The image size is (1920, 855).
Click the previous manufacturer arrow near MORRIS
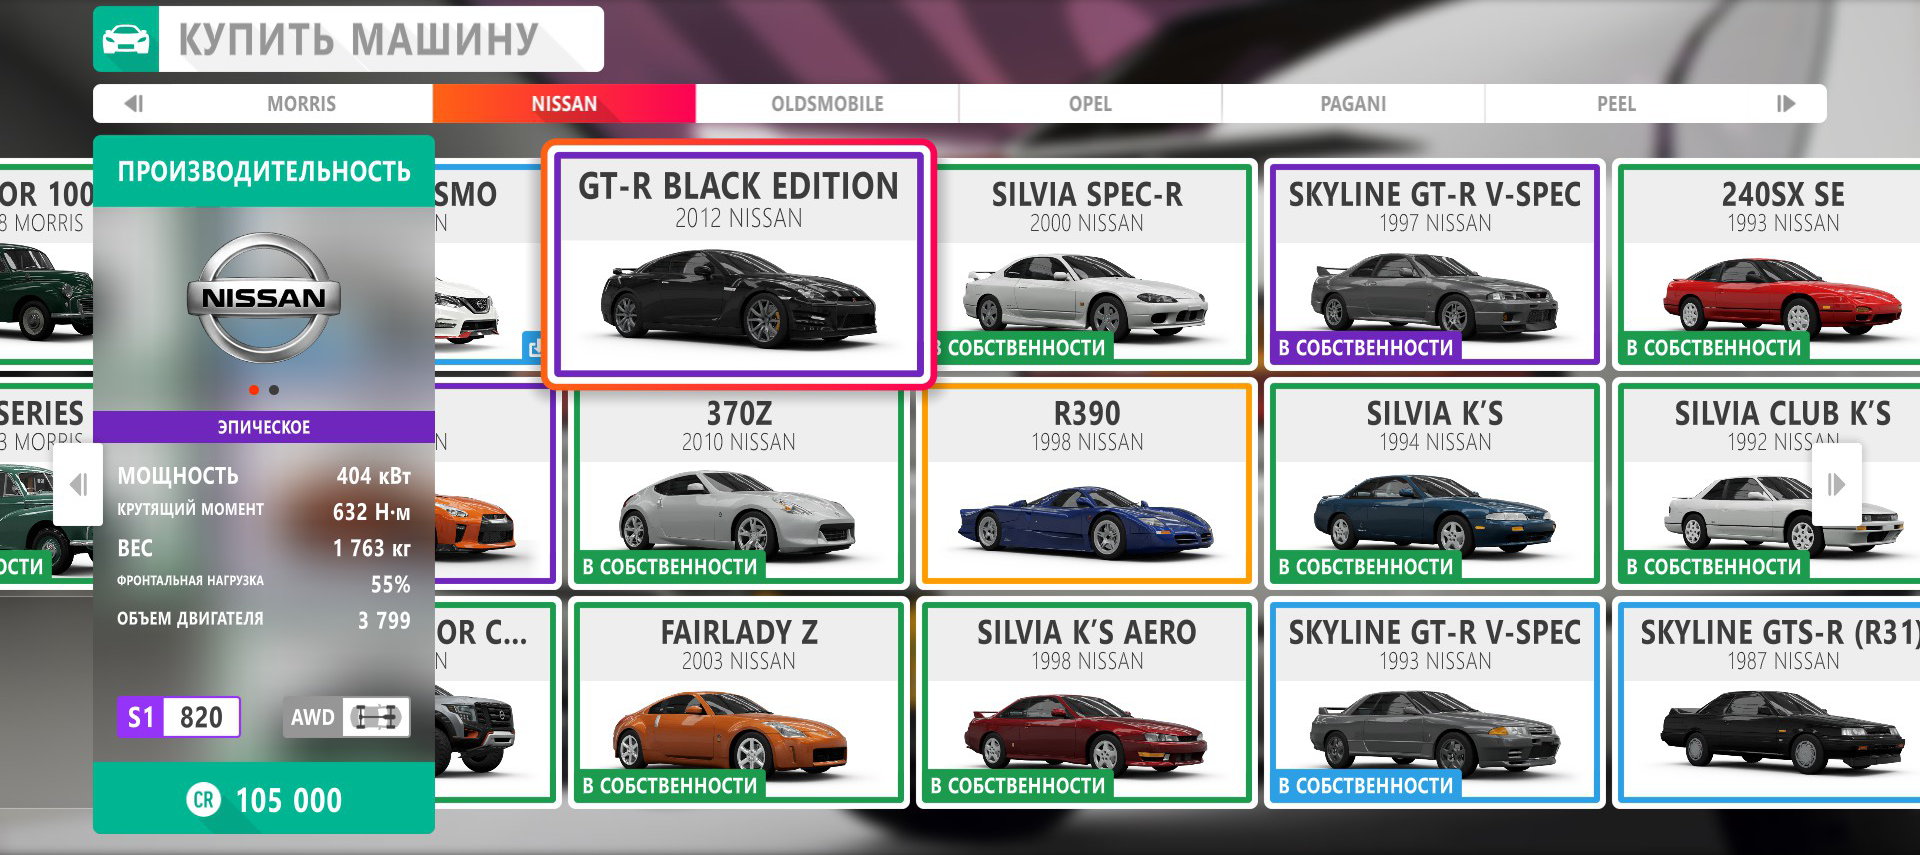(134, 104)
